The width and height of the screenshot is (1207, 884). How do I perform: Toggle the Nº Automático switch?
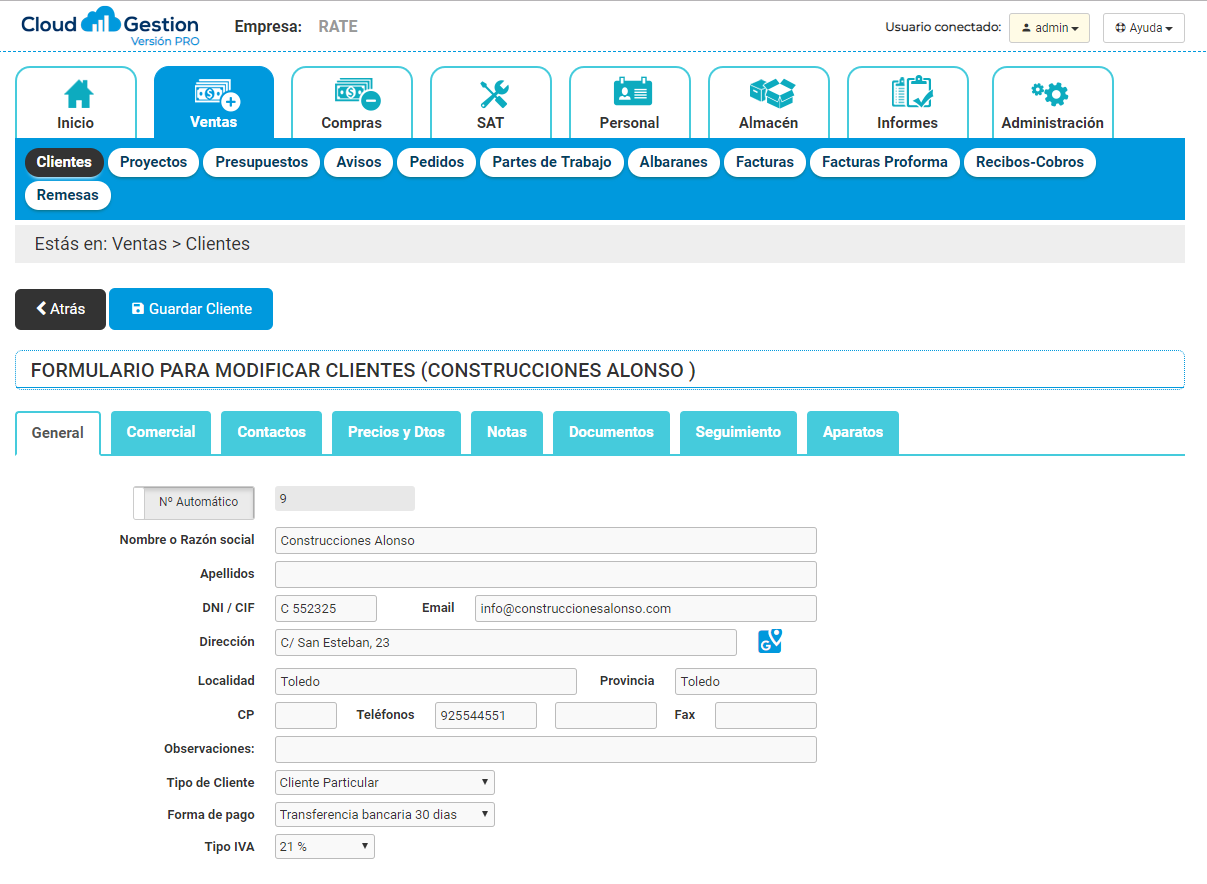tap(194, 502)
